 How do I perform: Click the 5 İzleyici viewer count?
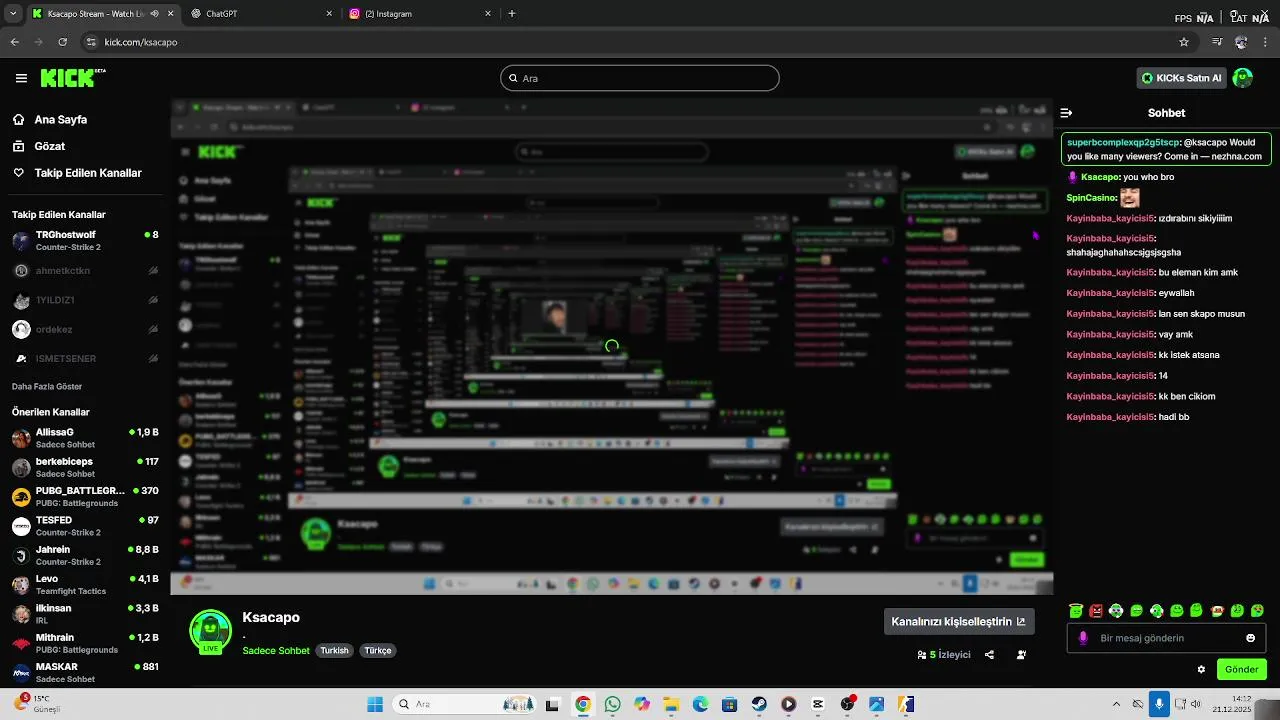(944, 655)
